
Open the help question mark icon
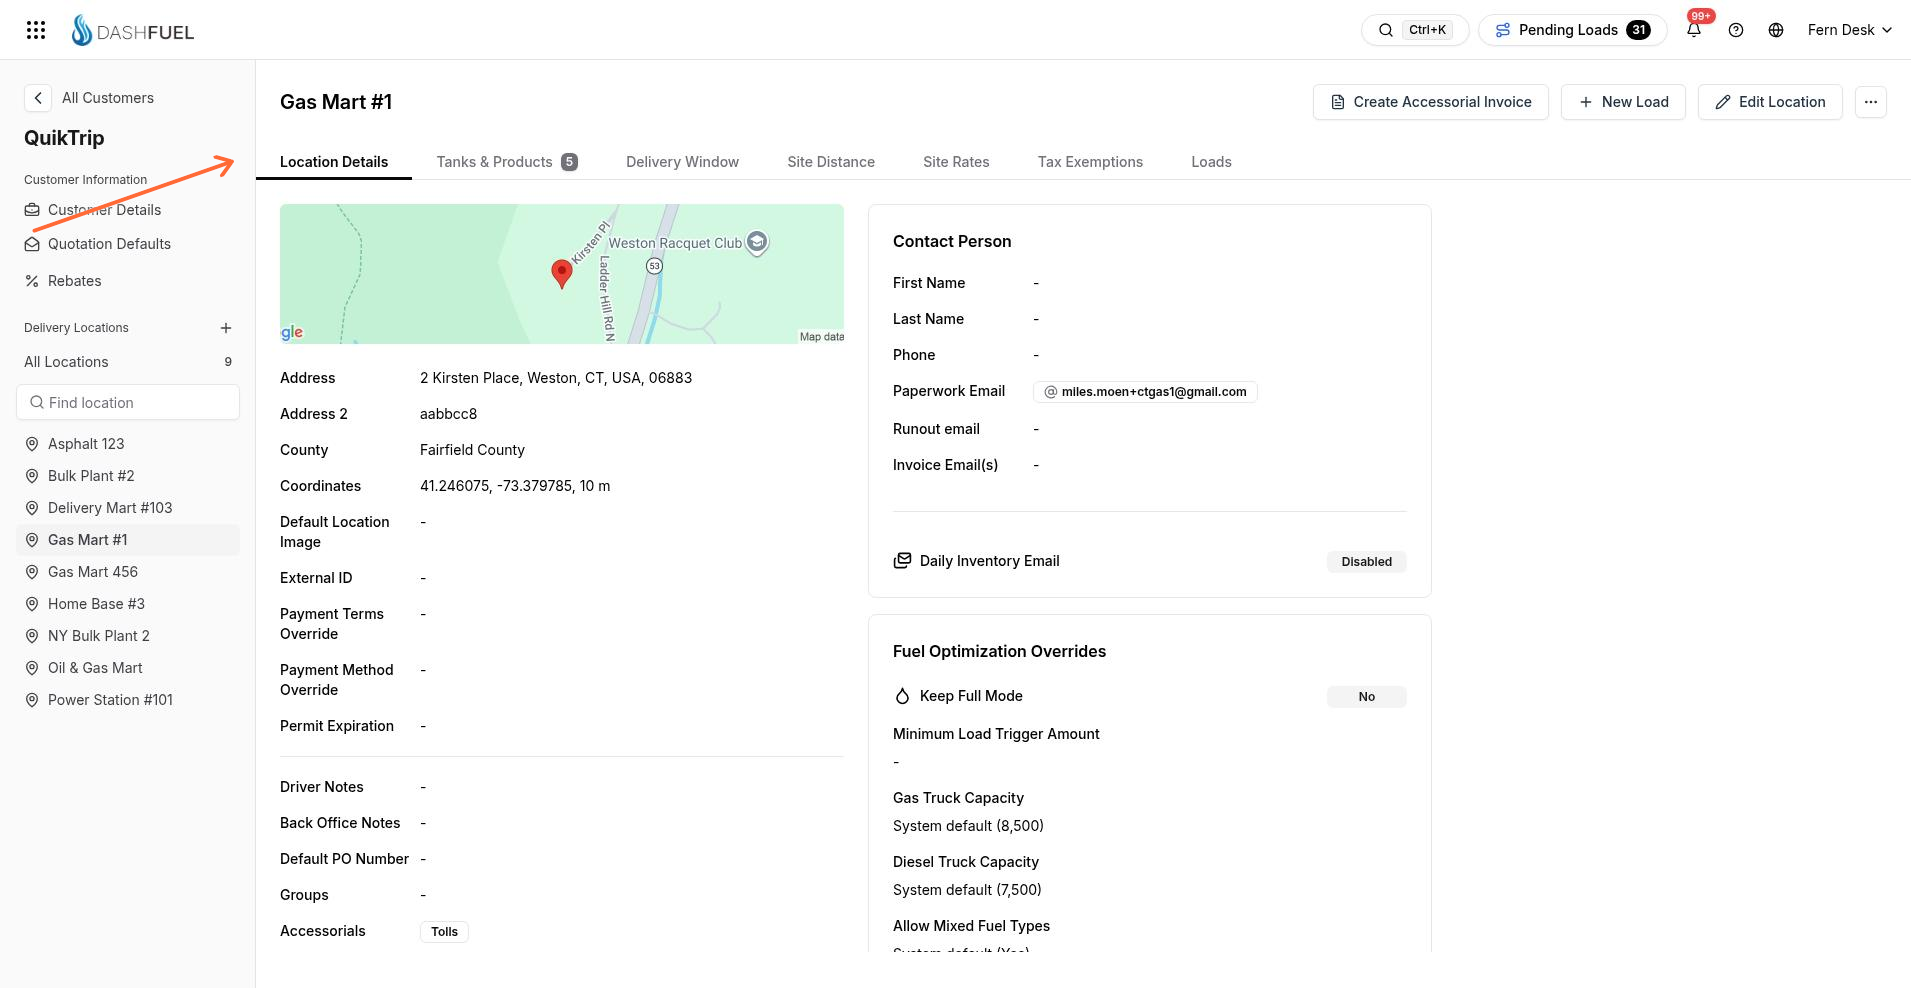pos(1736,30)
